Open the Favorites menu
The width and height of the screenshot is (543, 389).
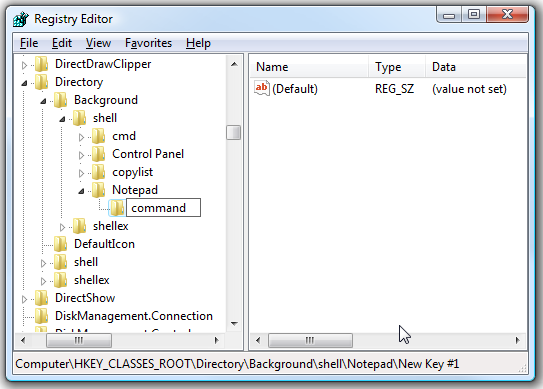pos(148,43)
